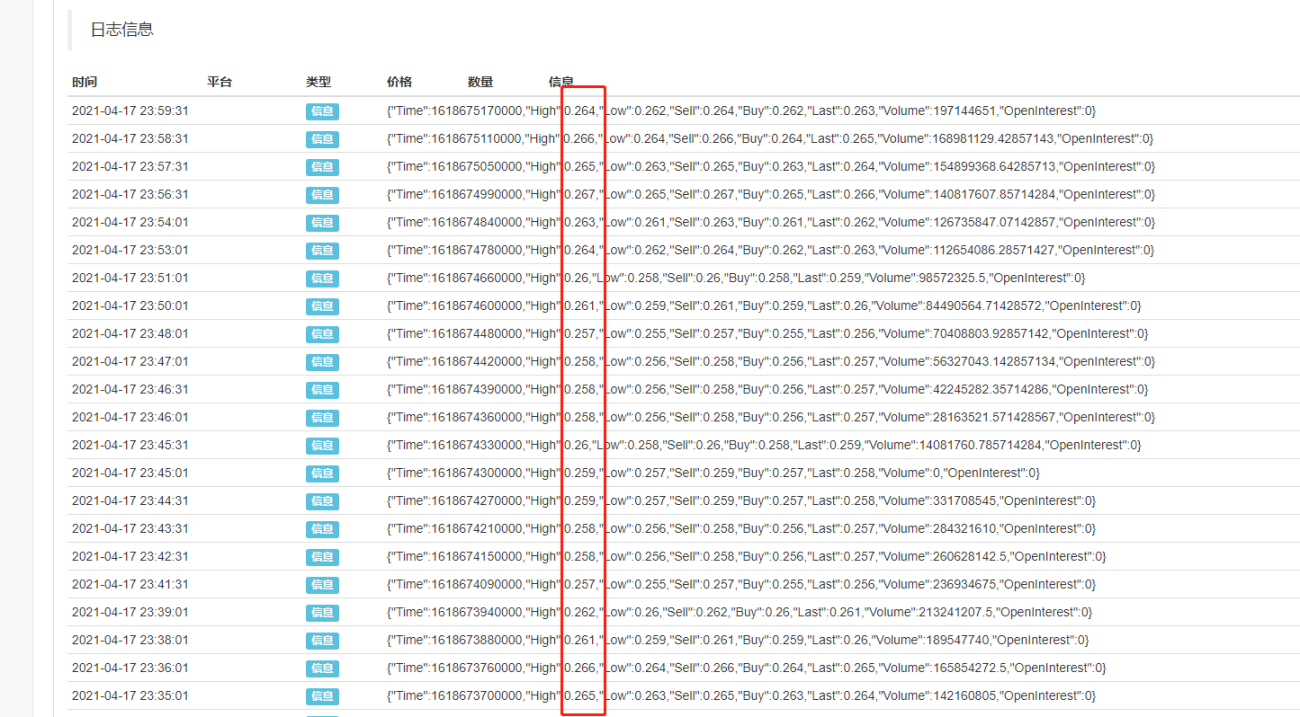The height and width of the screenshot is (717, 1300).
Task: Select timestamp 2021-04-17 23:48:01
Action: (130, 334)
